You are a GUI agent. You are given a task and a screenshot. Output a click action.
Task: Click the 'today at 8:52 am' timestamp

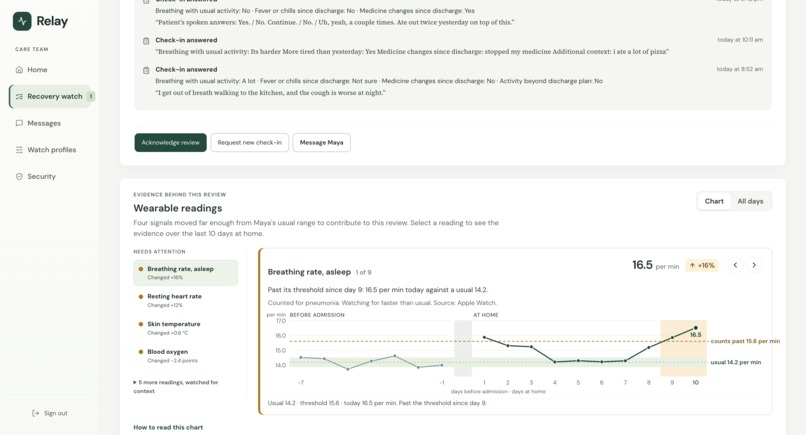[x=740, y=69]
